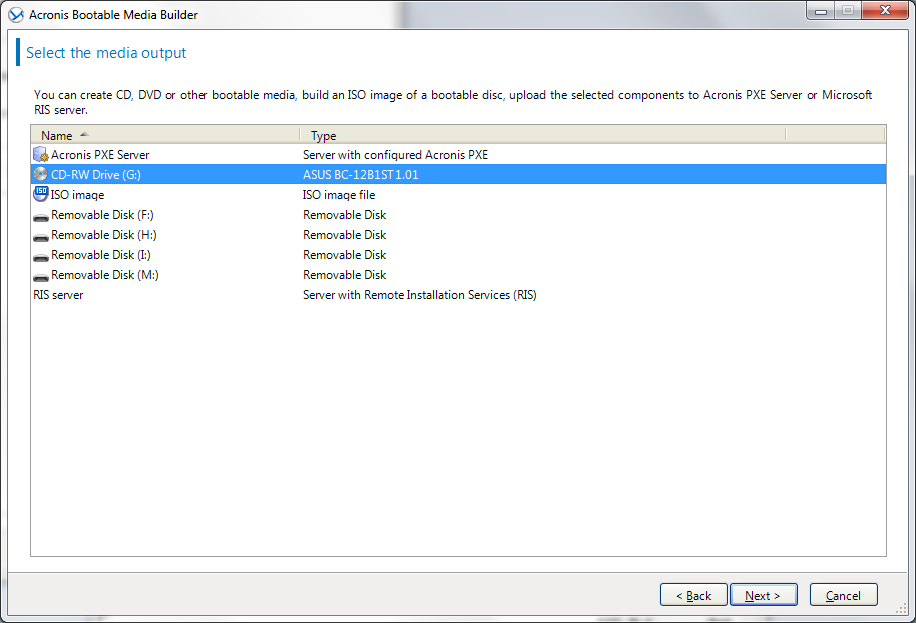Proceed with the Next button
The image size is (916, 623).
(764, 595)
